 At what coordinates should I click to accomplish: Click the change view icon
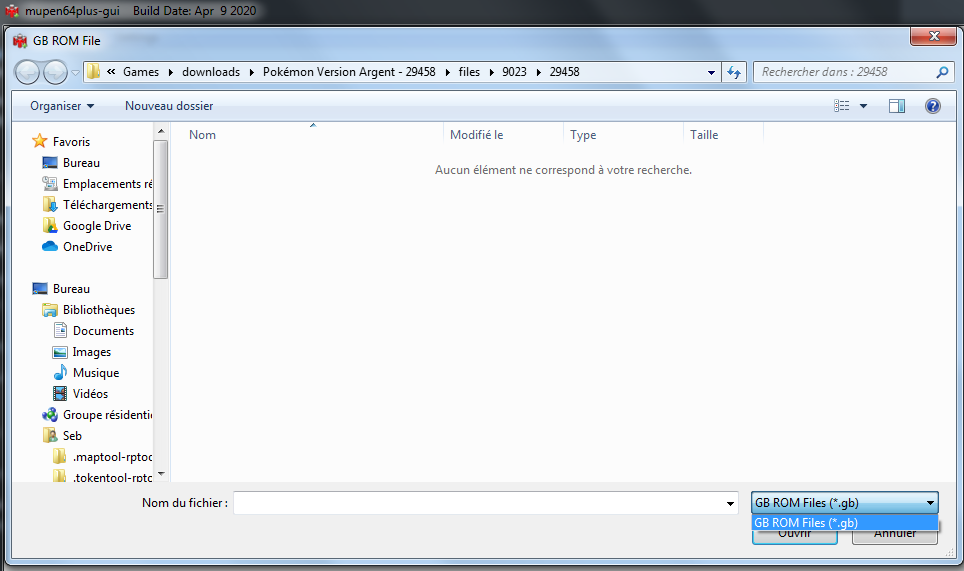tap(842, 106)
